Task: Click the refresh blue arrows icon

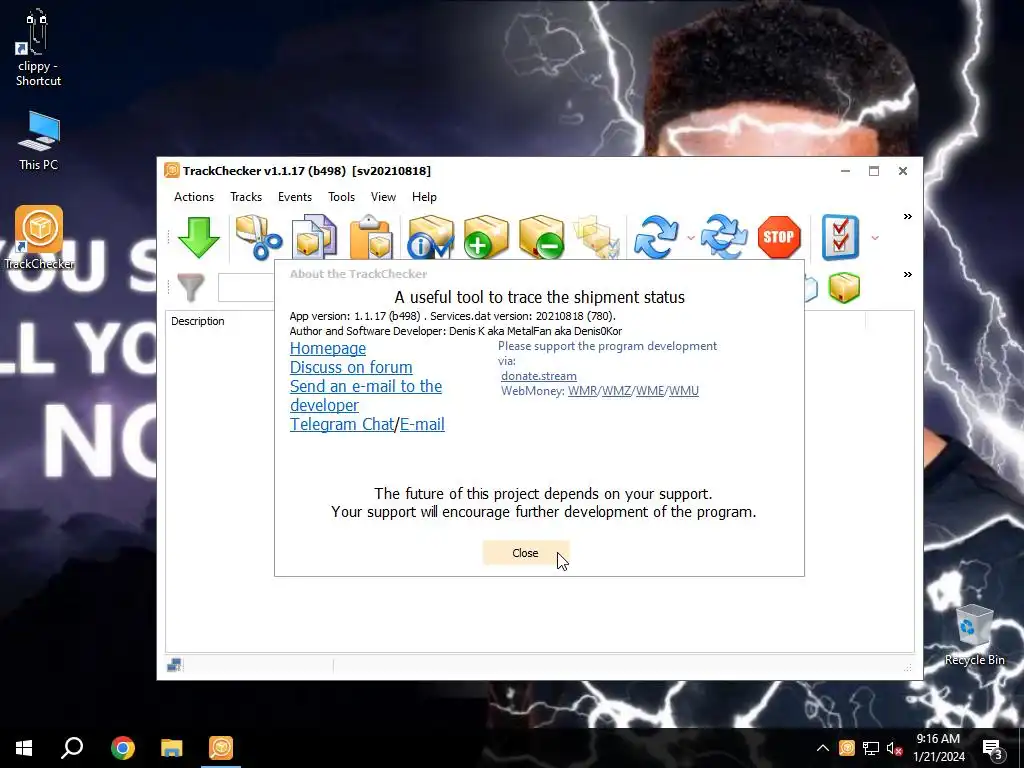Action: coord(656,237)
